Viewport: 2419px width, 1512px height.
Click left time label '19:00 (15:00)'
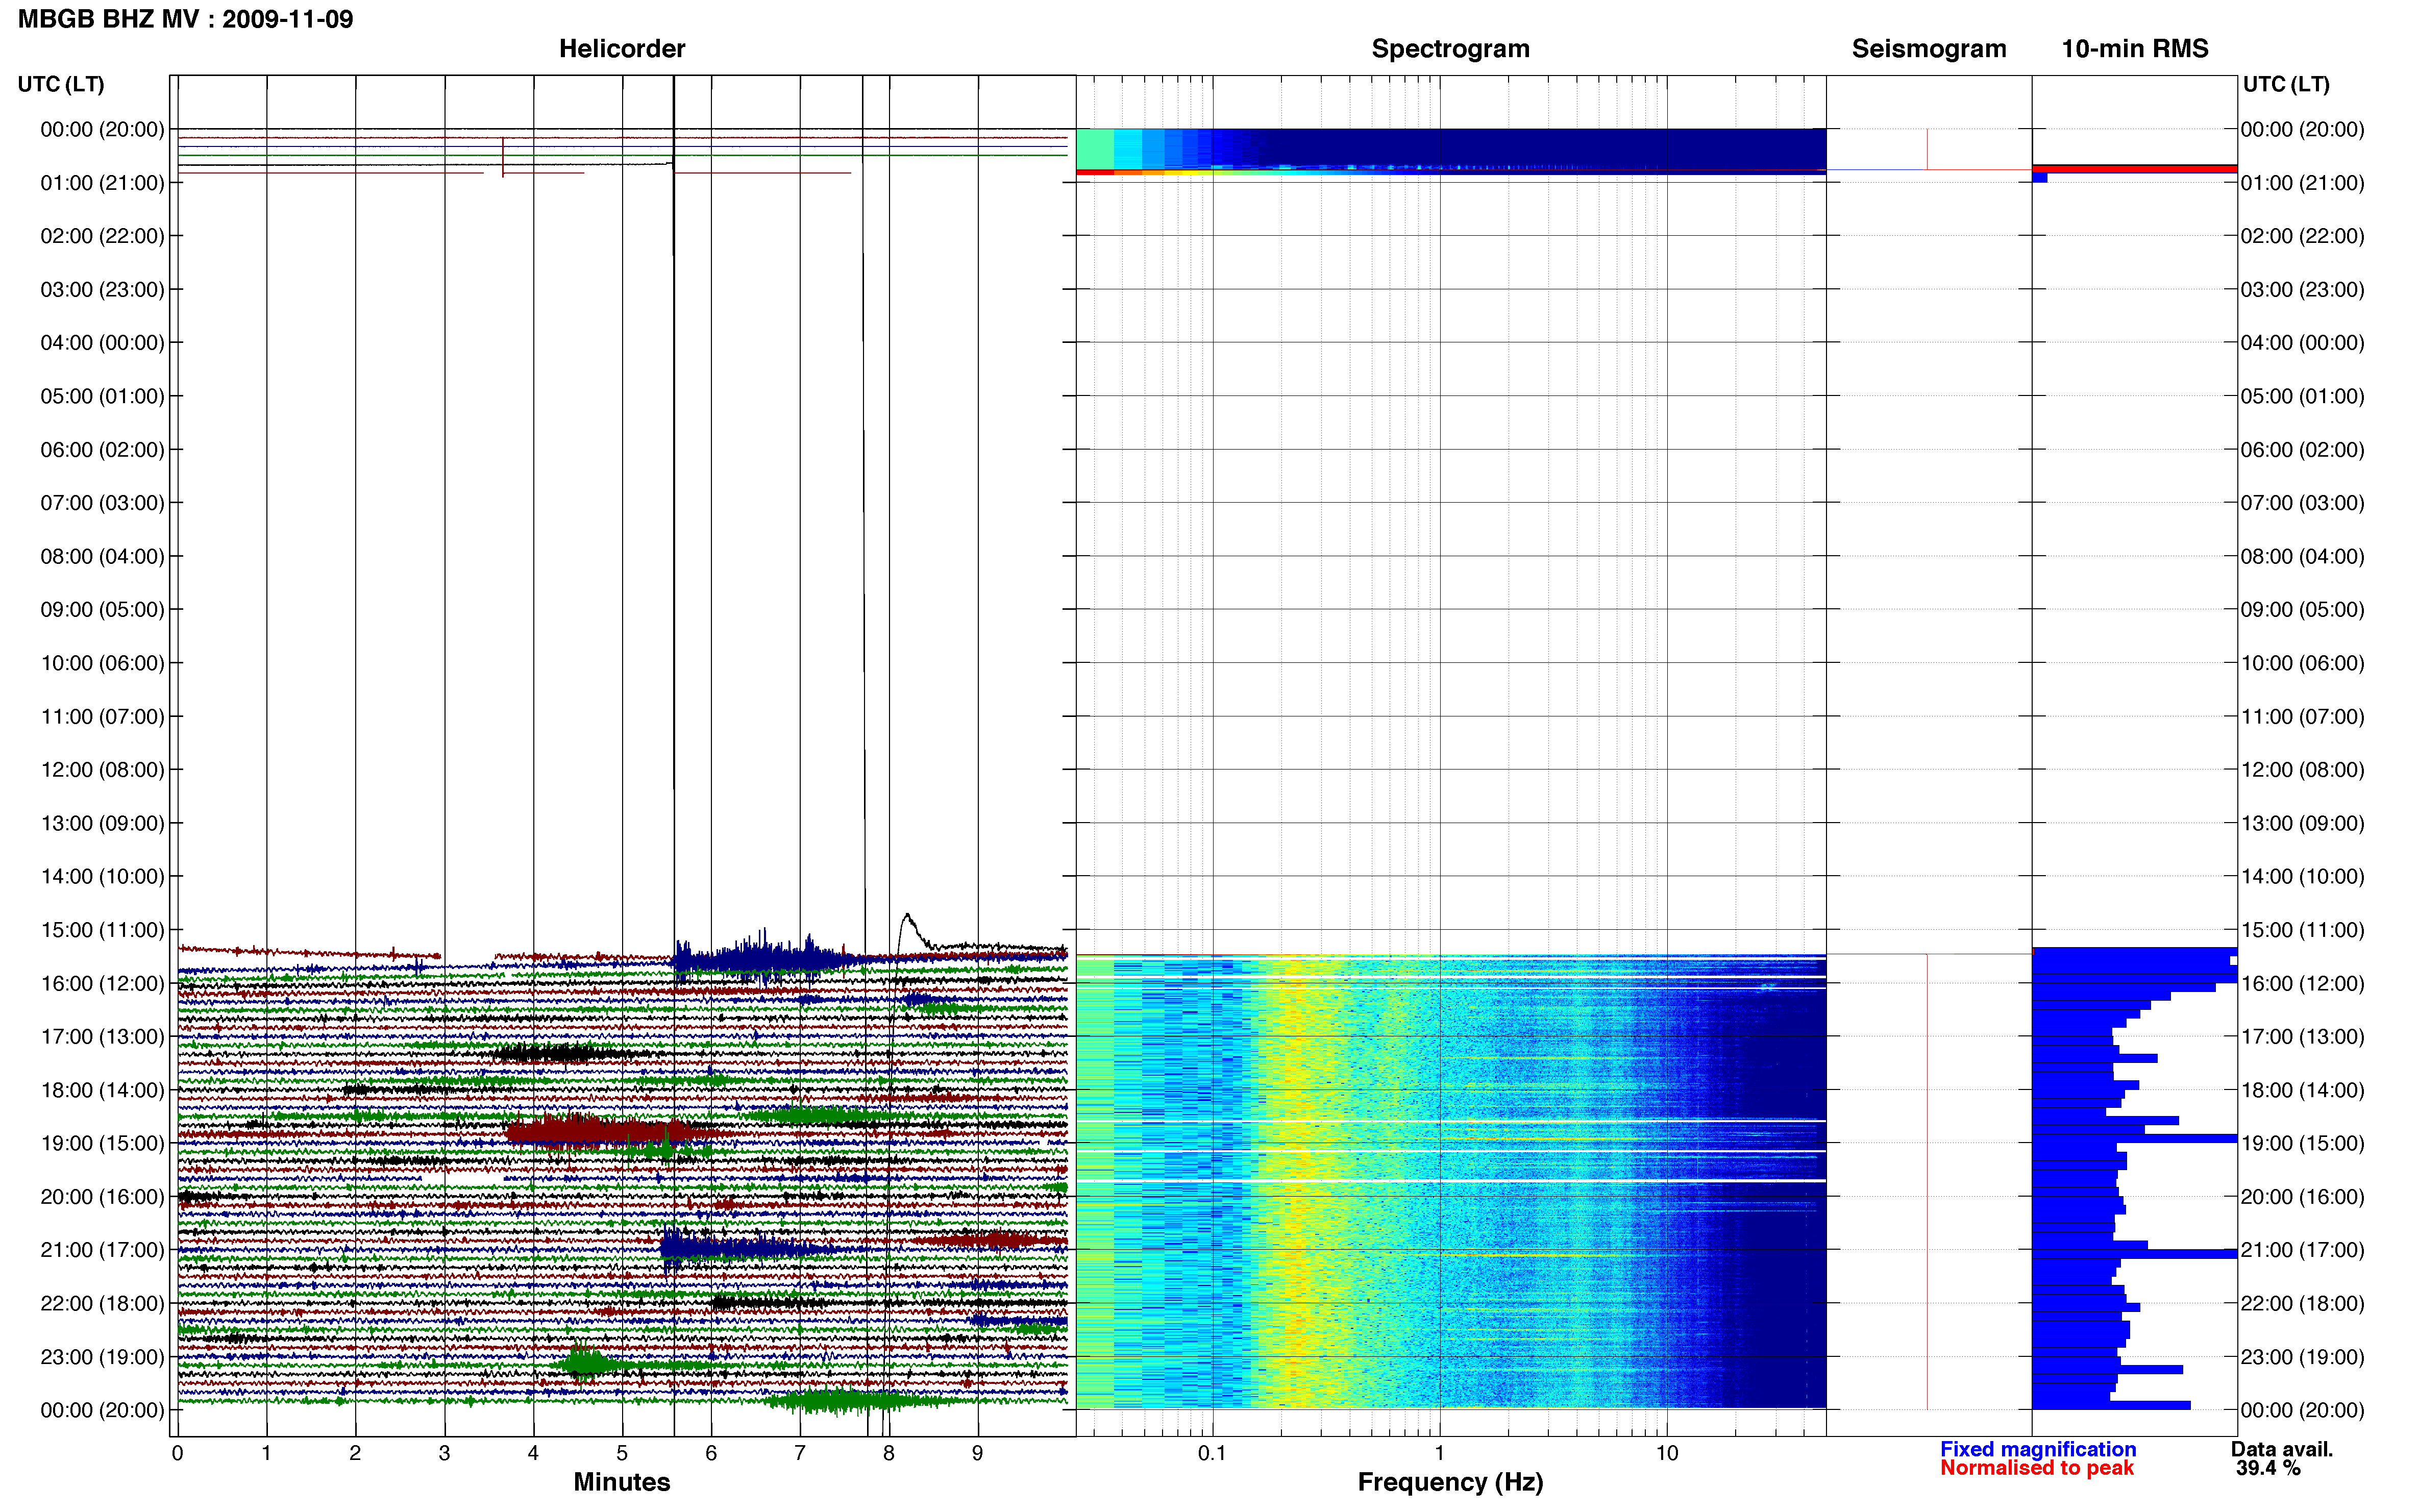tap(102, 1143)
